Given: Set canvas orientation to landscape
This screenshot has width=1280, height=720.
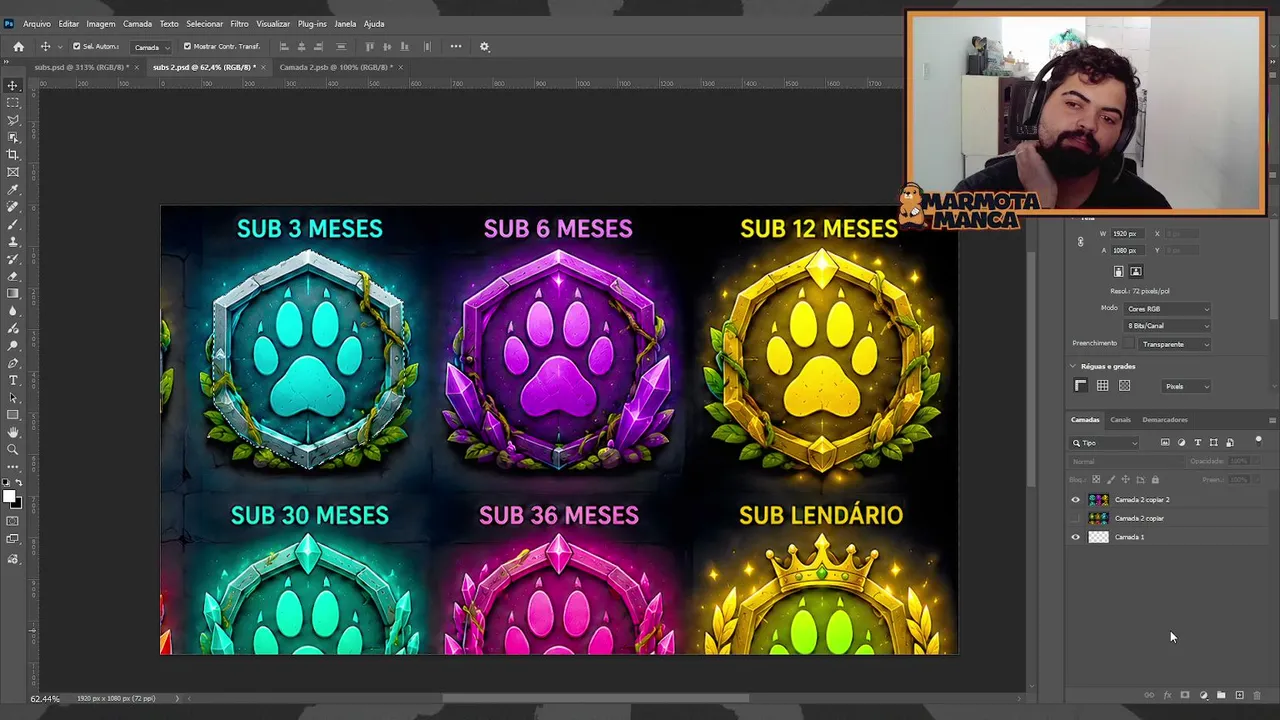Looking at the screenshot, I should [x=1136, y=271].
